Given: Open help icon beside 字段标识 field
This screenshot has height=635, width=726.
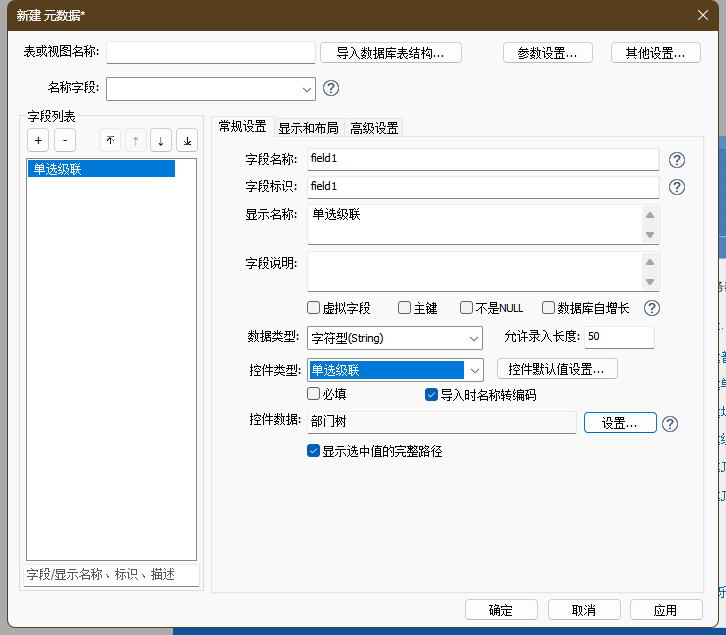Looking at the screenshot, I should click(x=676, y=186).
